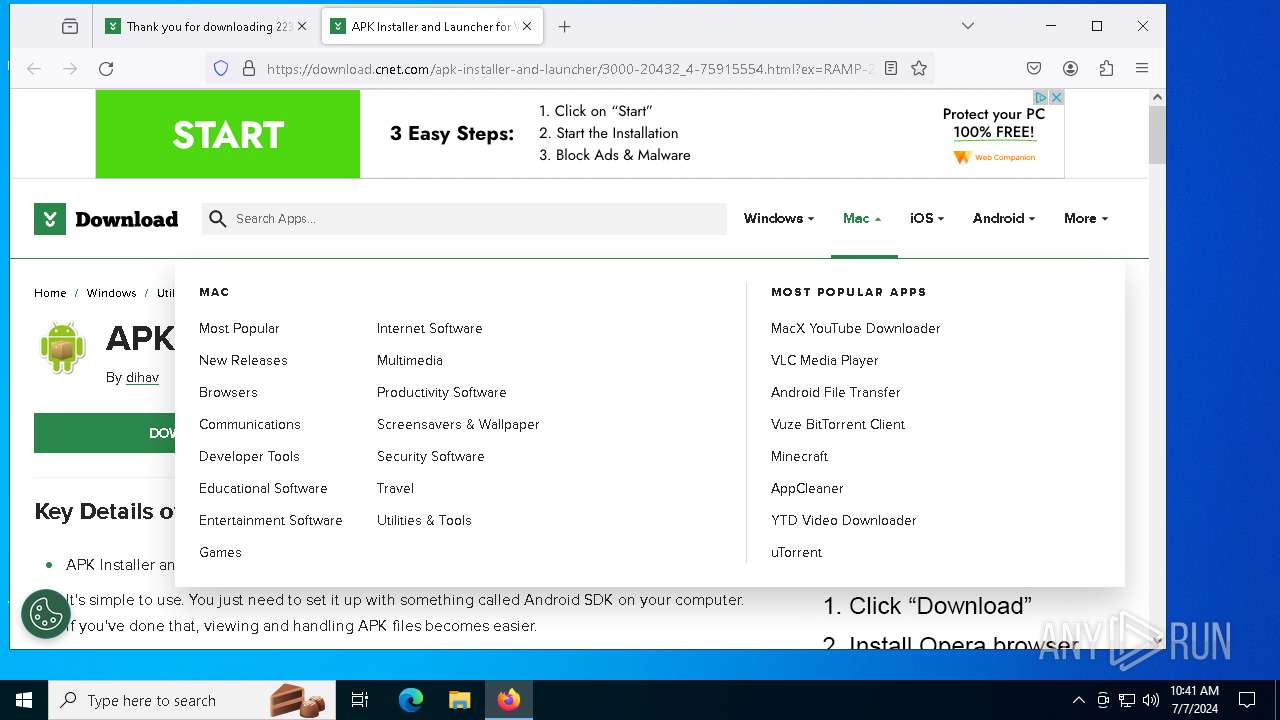Click the address bar URL

[x=570, y=68]
